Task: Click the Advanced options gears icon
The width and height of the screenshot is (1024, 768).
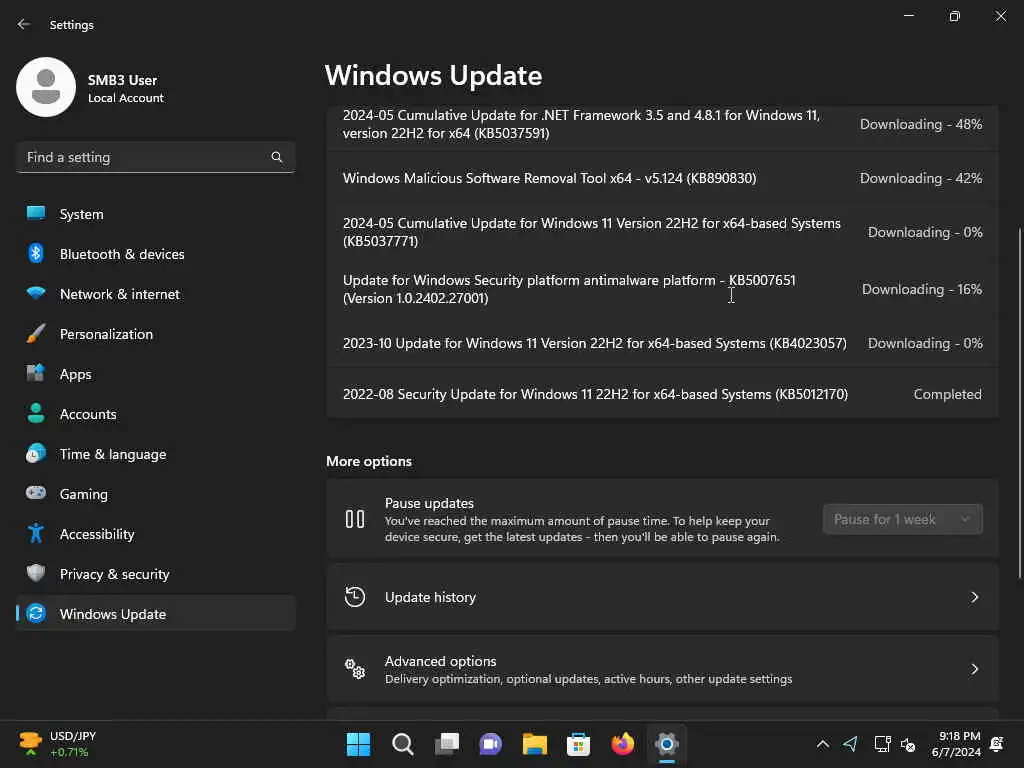Action: [x=355, y=669]
